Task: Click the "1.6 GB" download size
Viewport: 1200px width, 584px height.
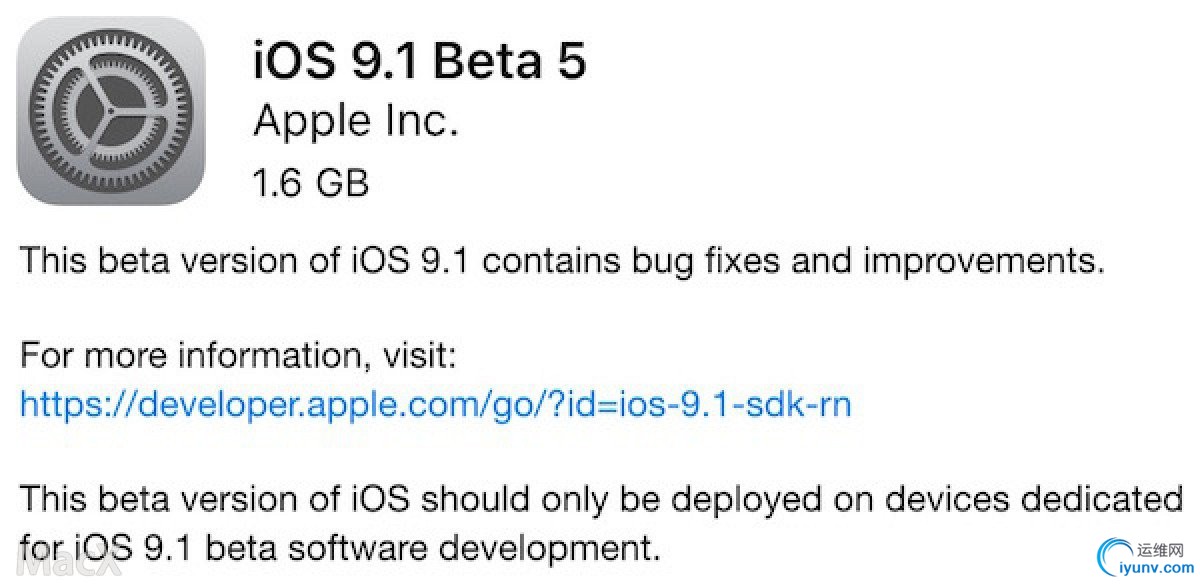Action: click(311, 183)
